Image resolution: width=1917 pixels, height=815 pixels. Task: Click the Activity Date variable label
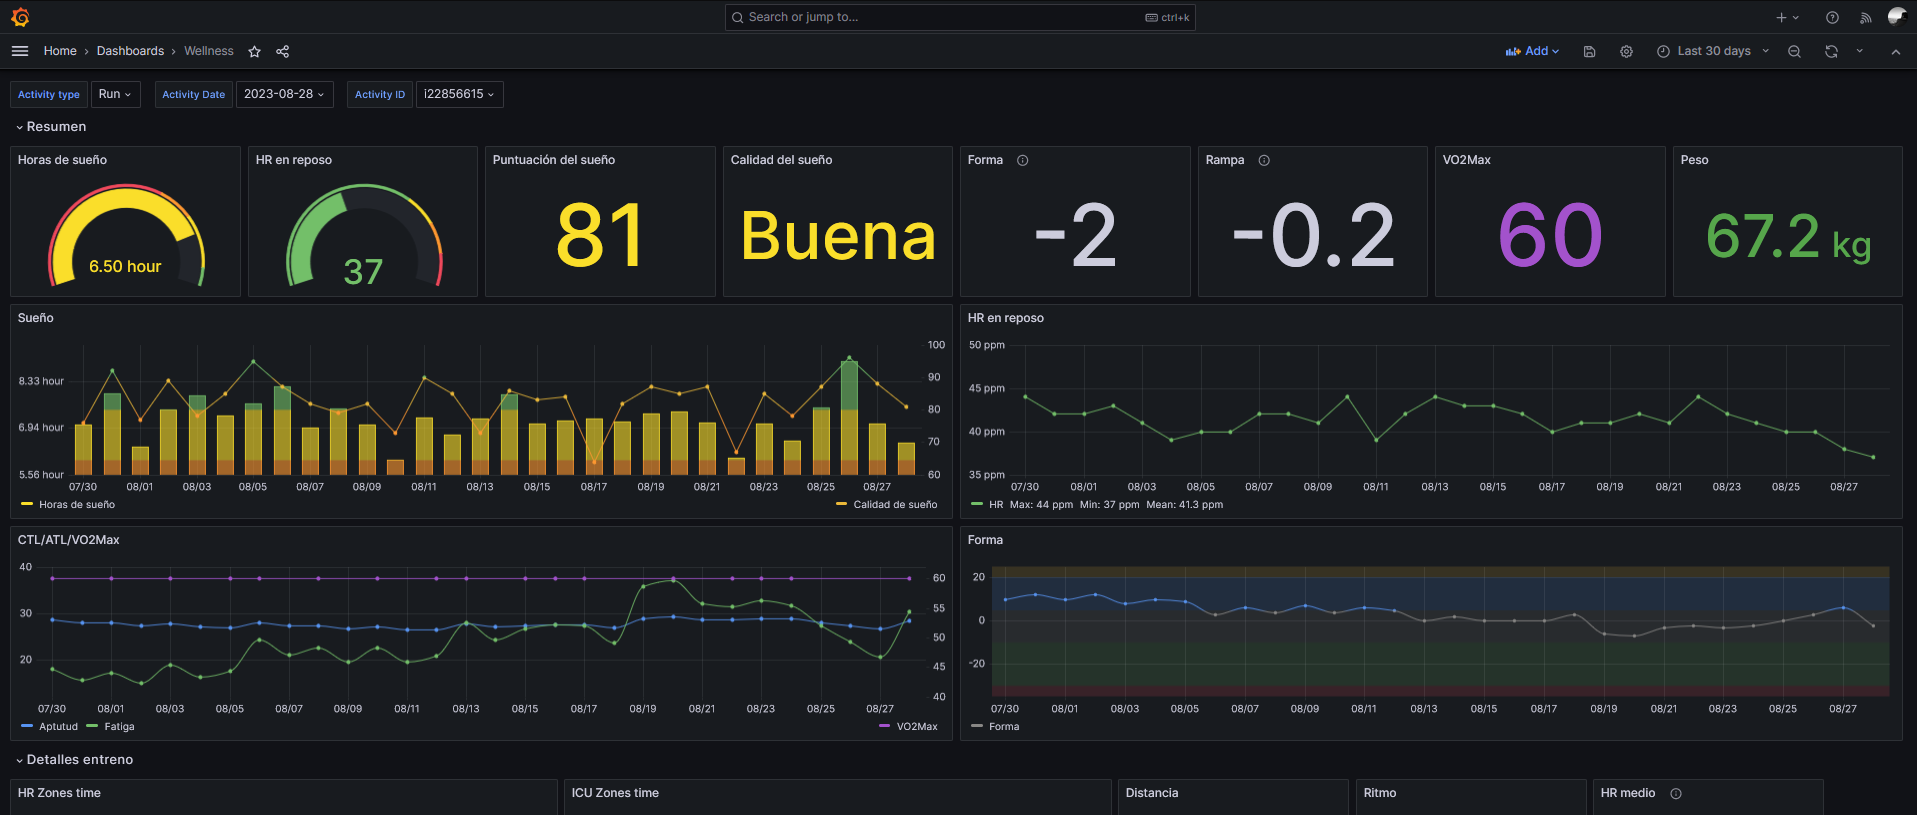pyautogui.click(x=194, y=94)
